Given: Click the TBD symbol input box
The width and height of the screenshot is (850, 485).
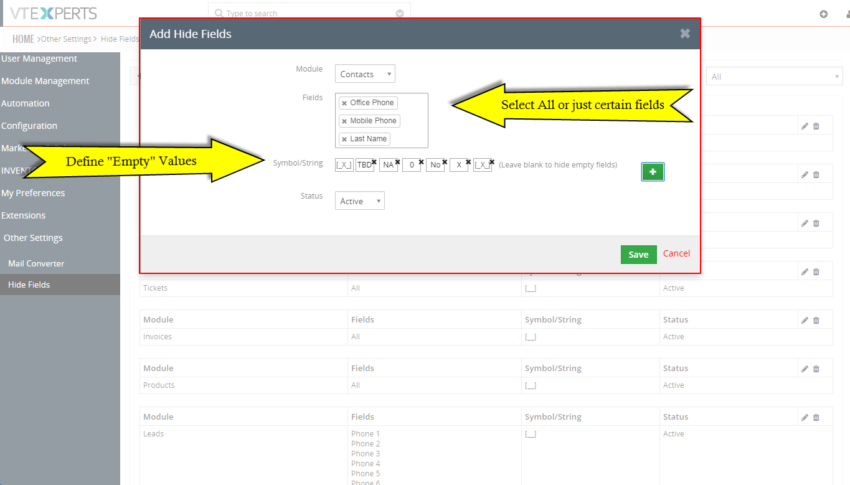Looking at the screenshot, I should [364, 165].
